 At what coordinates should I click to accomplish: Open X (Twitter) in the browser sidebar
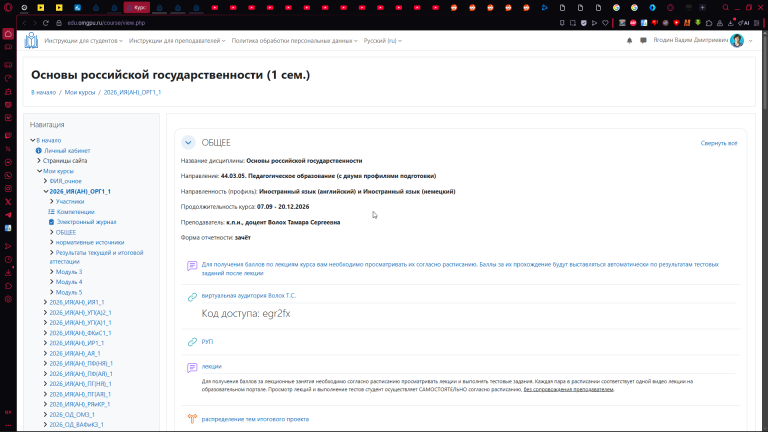[x=8, y=202]
